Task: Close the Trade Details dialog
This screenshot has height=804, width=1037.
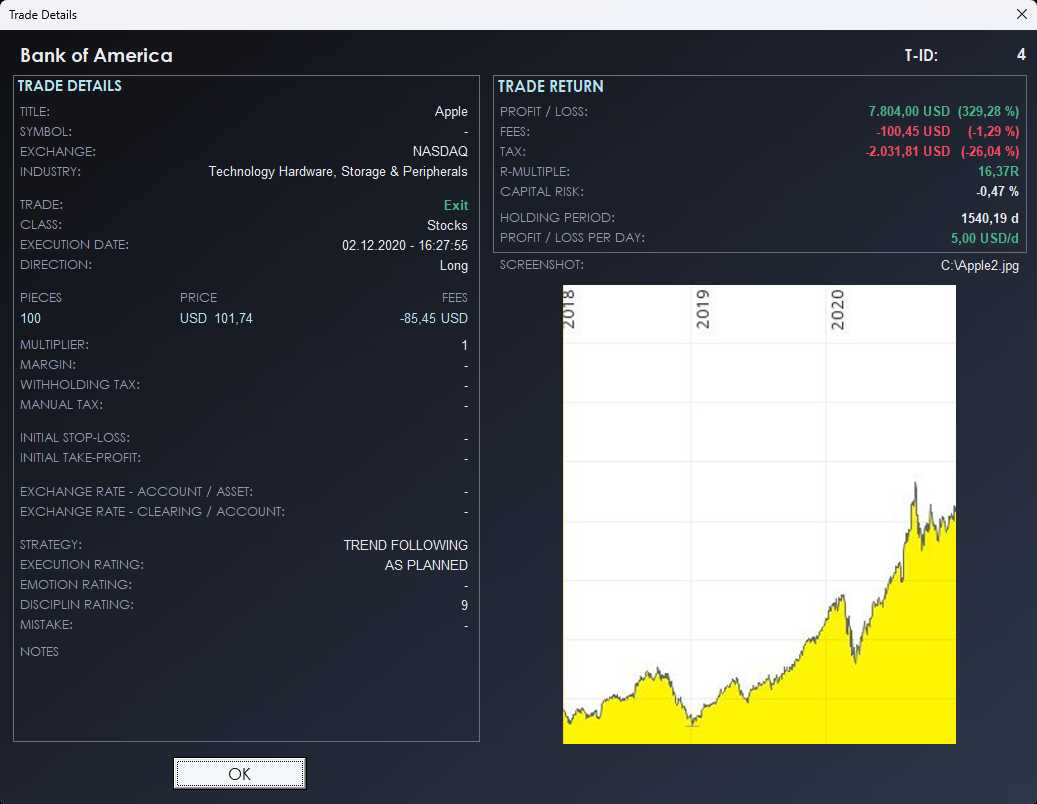Action: [x=1021, y=14]
